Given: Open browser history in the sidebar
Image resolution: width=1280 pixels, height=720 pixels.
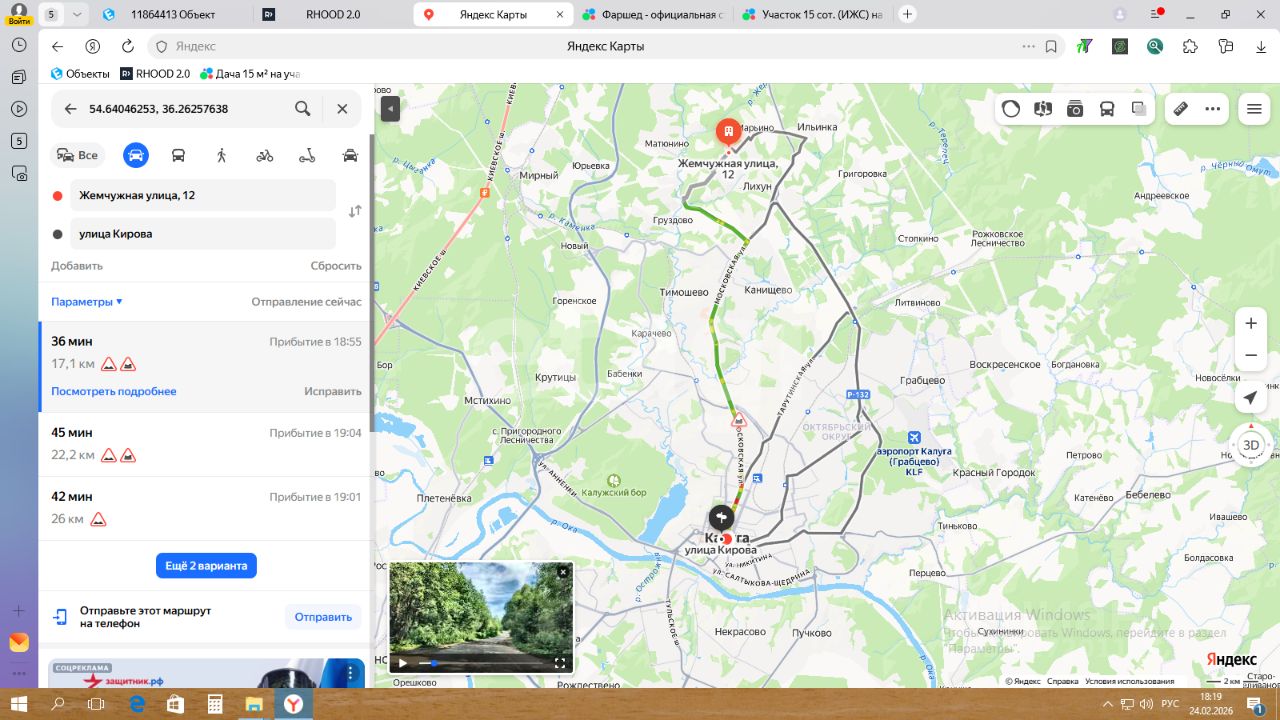Looking at the screenshot, I should 18,46.
